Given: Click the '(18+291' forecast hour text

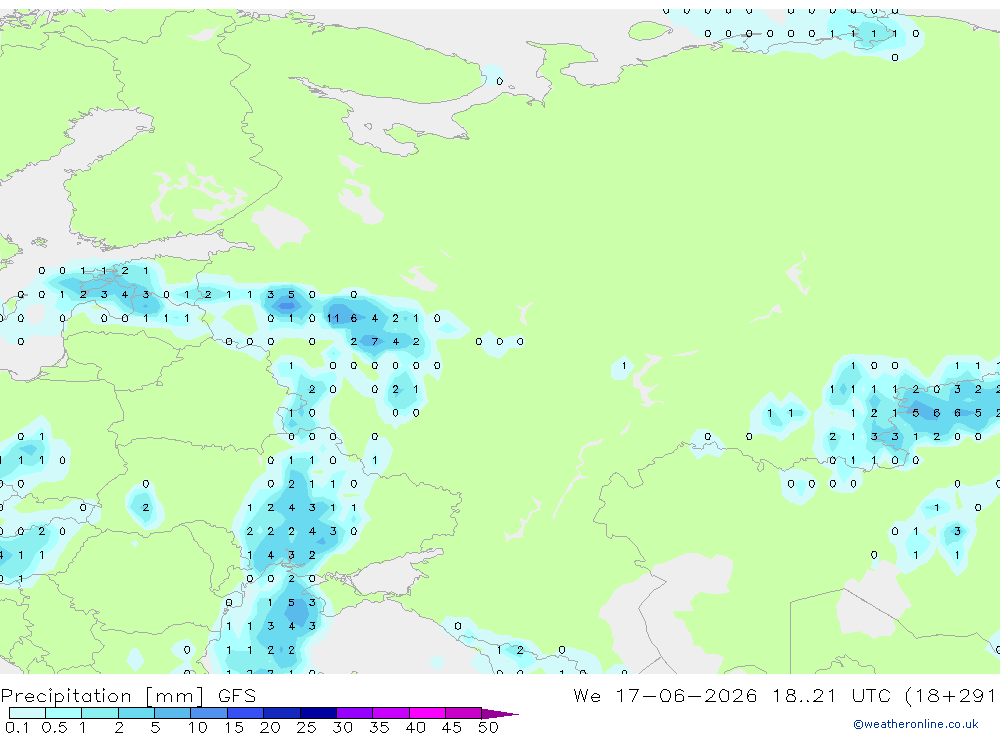Looking at the screenshot, I should pyautogui.click(x=951, y=695).
